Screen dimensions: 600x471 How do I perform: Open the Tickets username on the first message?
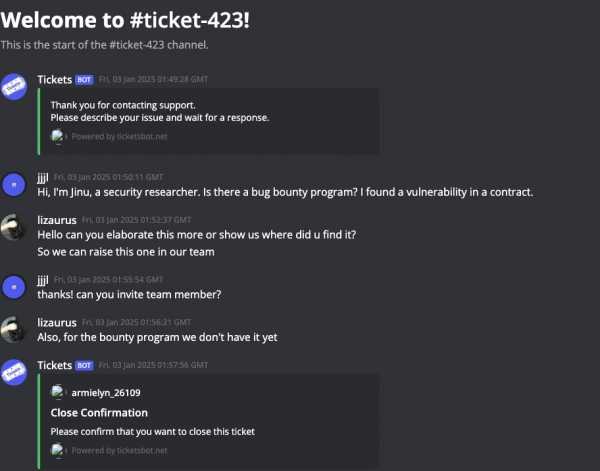(x=54, y=80)
